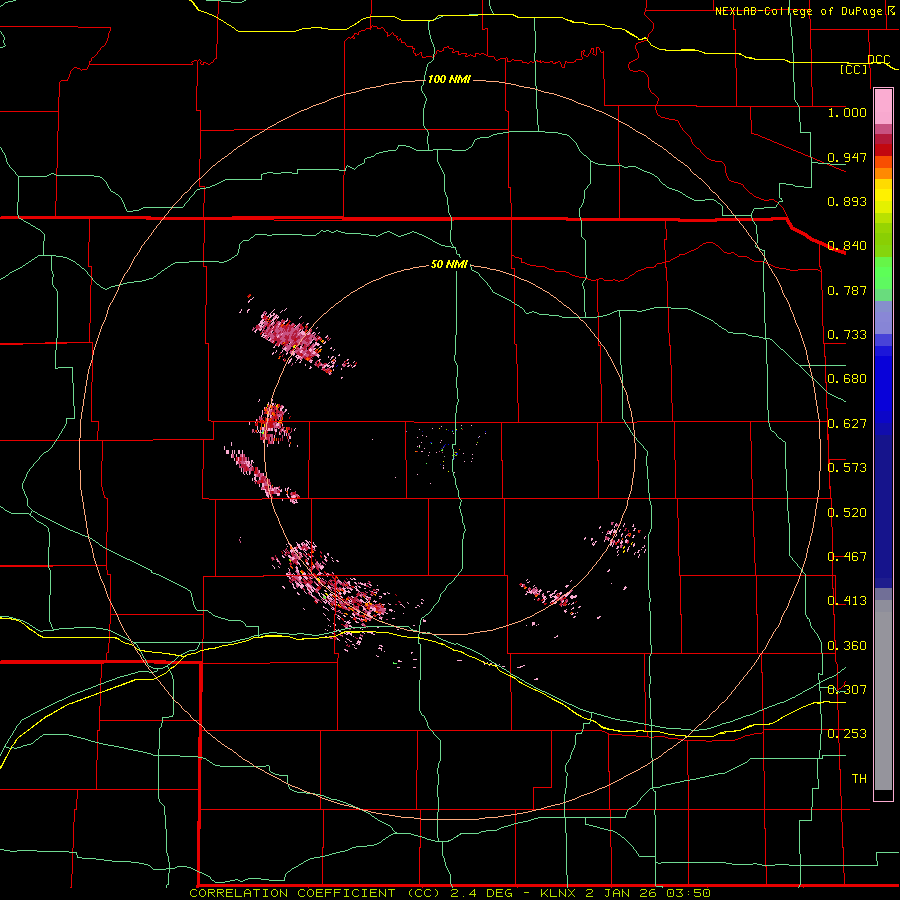The width and height of the screenshot is (900, 900).
Task: Select the 0.520 legend value
Action: pos(847,513)
